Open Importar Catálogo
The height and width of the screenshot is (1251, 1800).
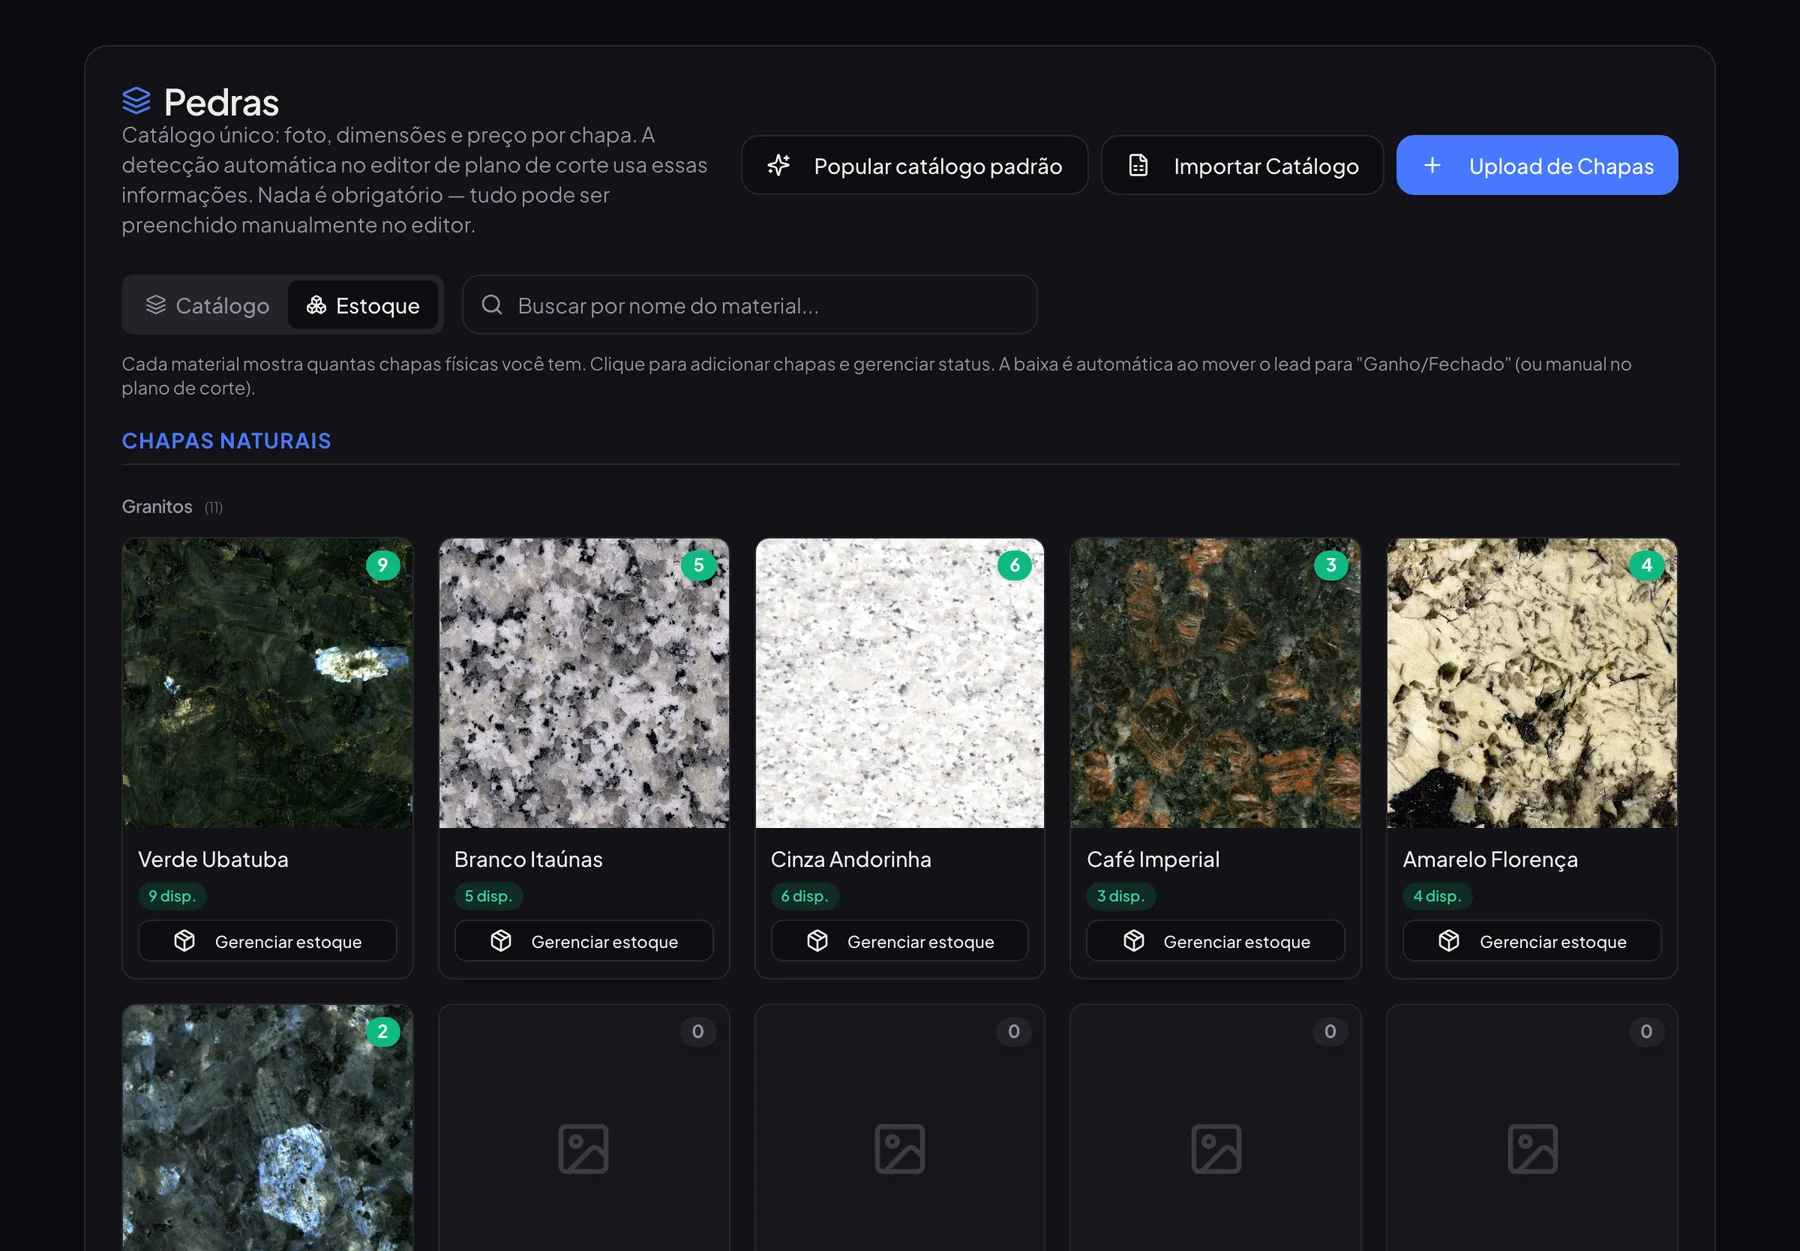pos(1242,165)
